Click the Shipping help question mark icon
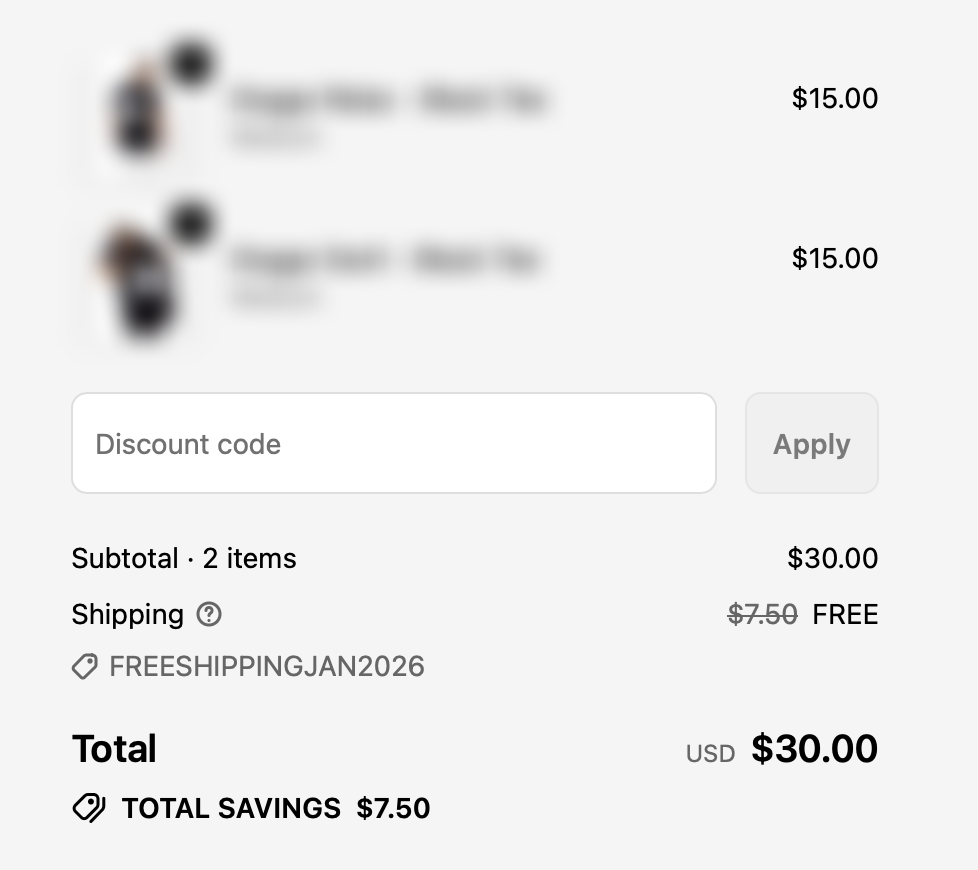This screenshot has height=870, width=978. click(x=209, y=614)
